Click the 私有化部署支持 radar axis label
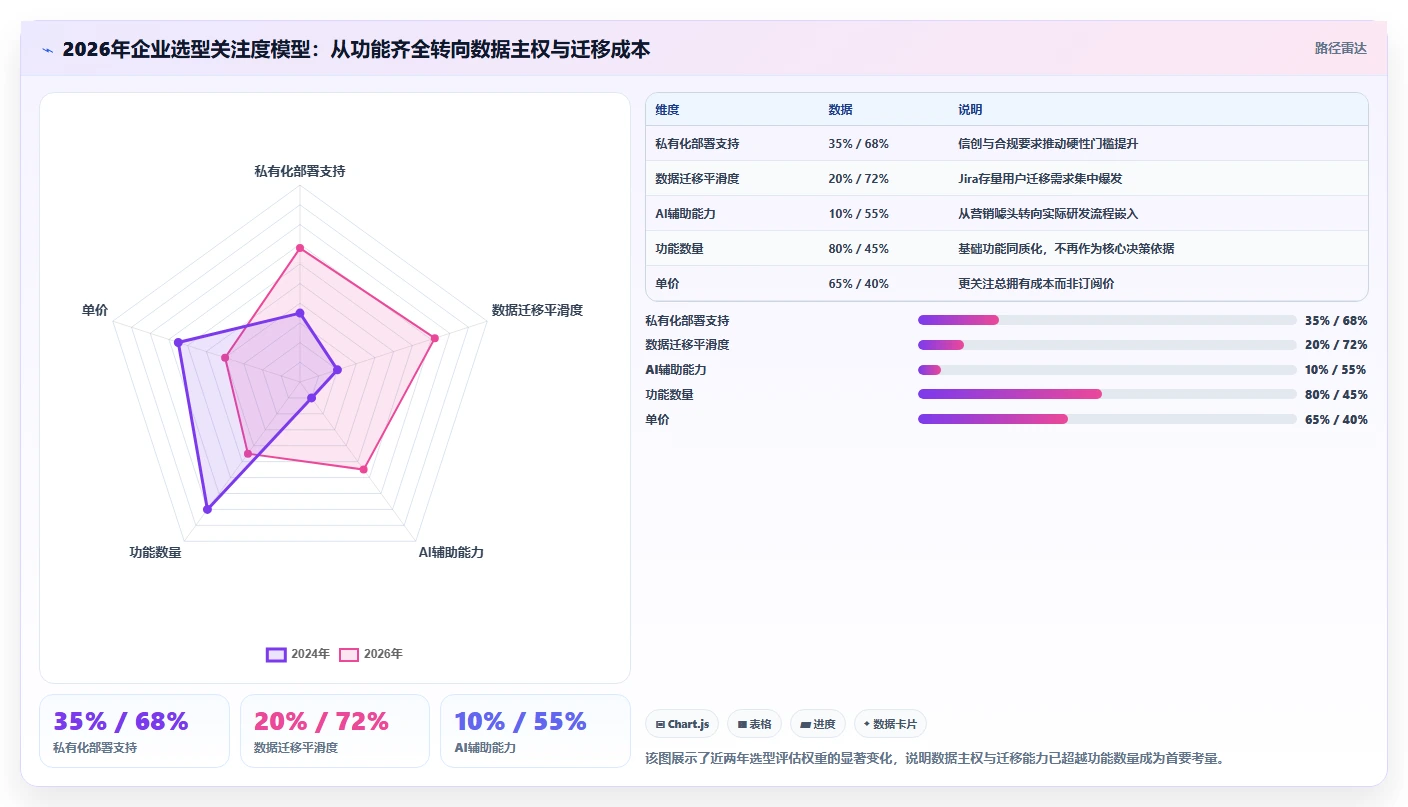1408x807 pixels. click(x=300, y=172)
